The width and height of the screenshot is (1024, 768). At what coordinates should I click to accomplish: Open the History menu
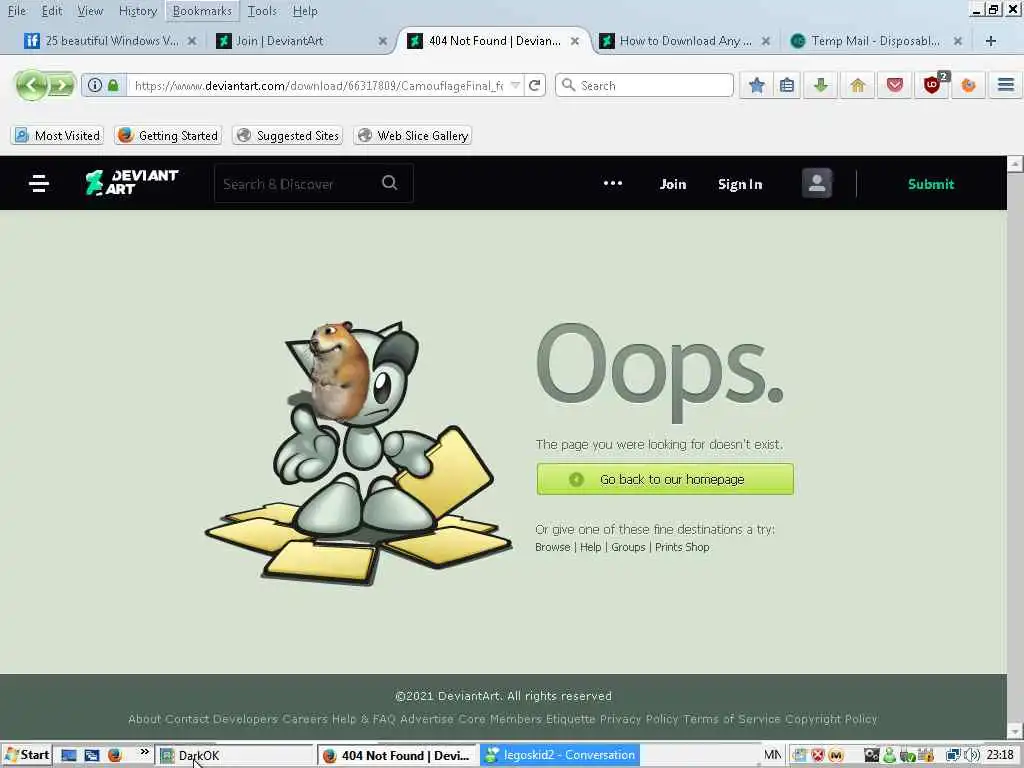tap(138, 10)
